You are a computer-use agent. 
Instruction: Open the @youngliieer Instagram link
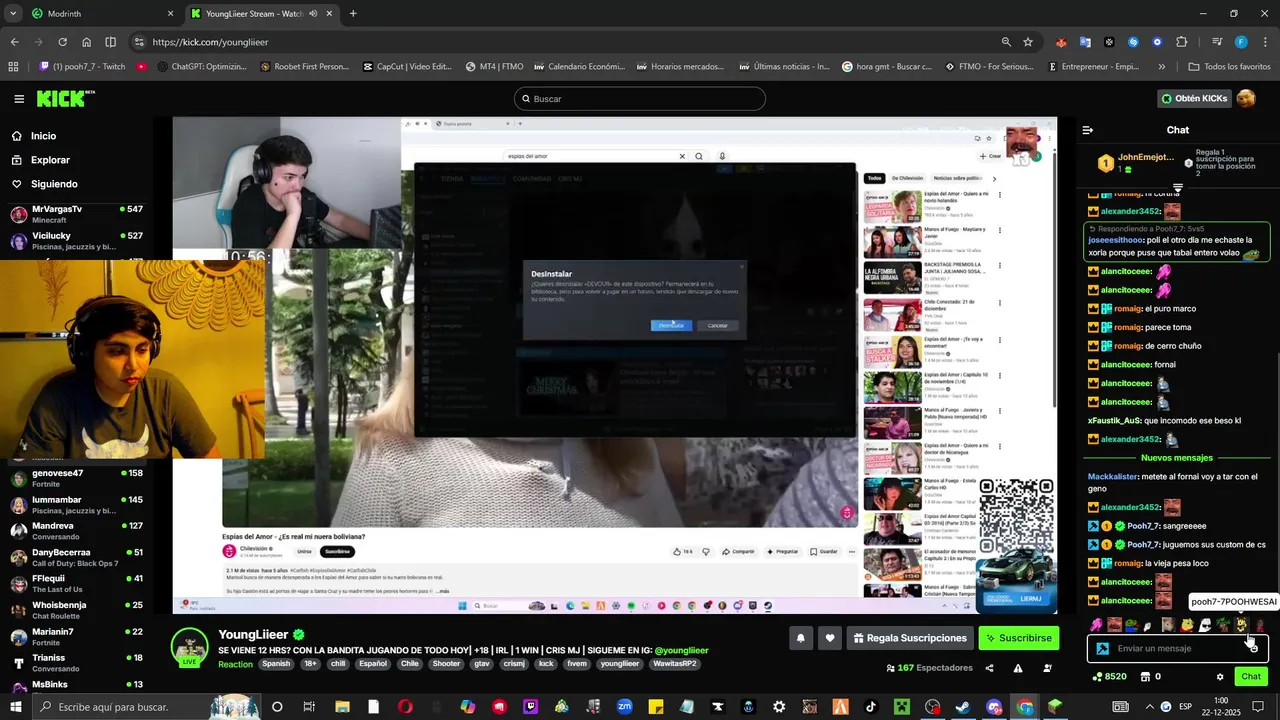[681, 650]
